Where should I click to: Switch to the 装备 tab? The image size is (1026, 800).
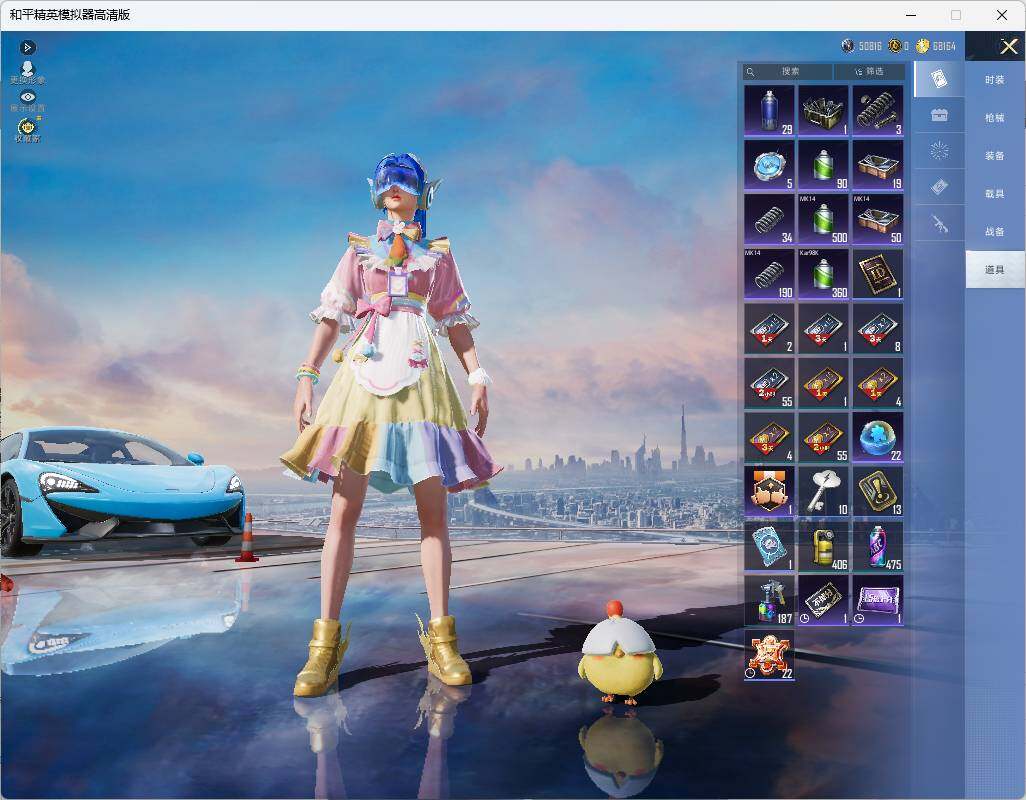(995, 156)
